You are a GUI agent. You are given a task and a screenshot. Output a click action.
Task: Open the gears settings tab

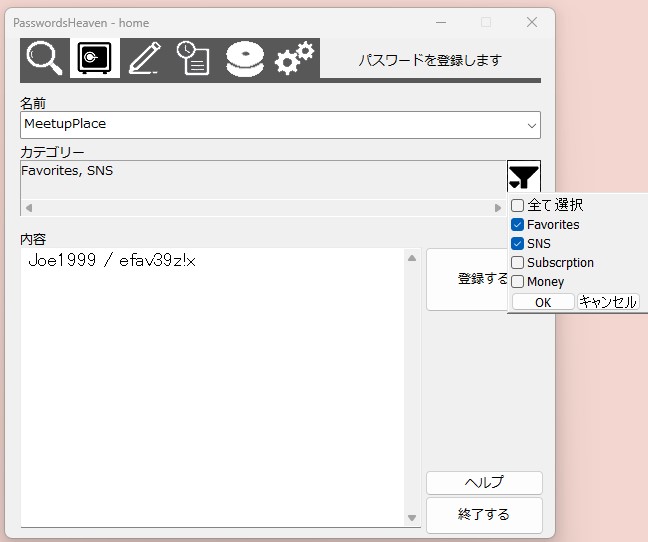coord(294,58)
